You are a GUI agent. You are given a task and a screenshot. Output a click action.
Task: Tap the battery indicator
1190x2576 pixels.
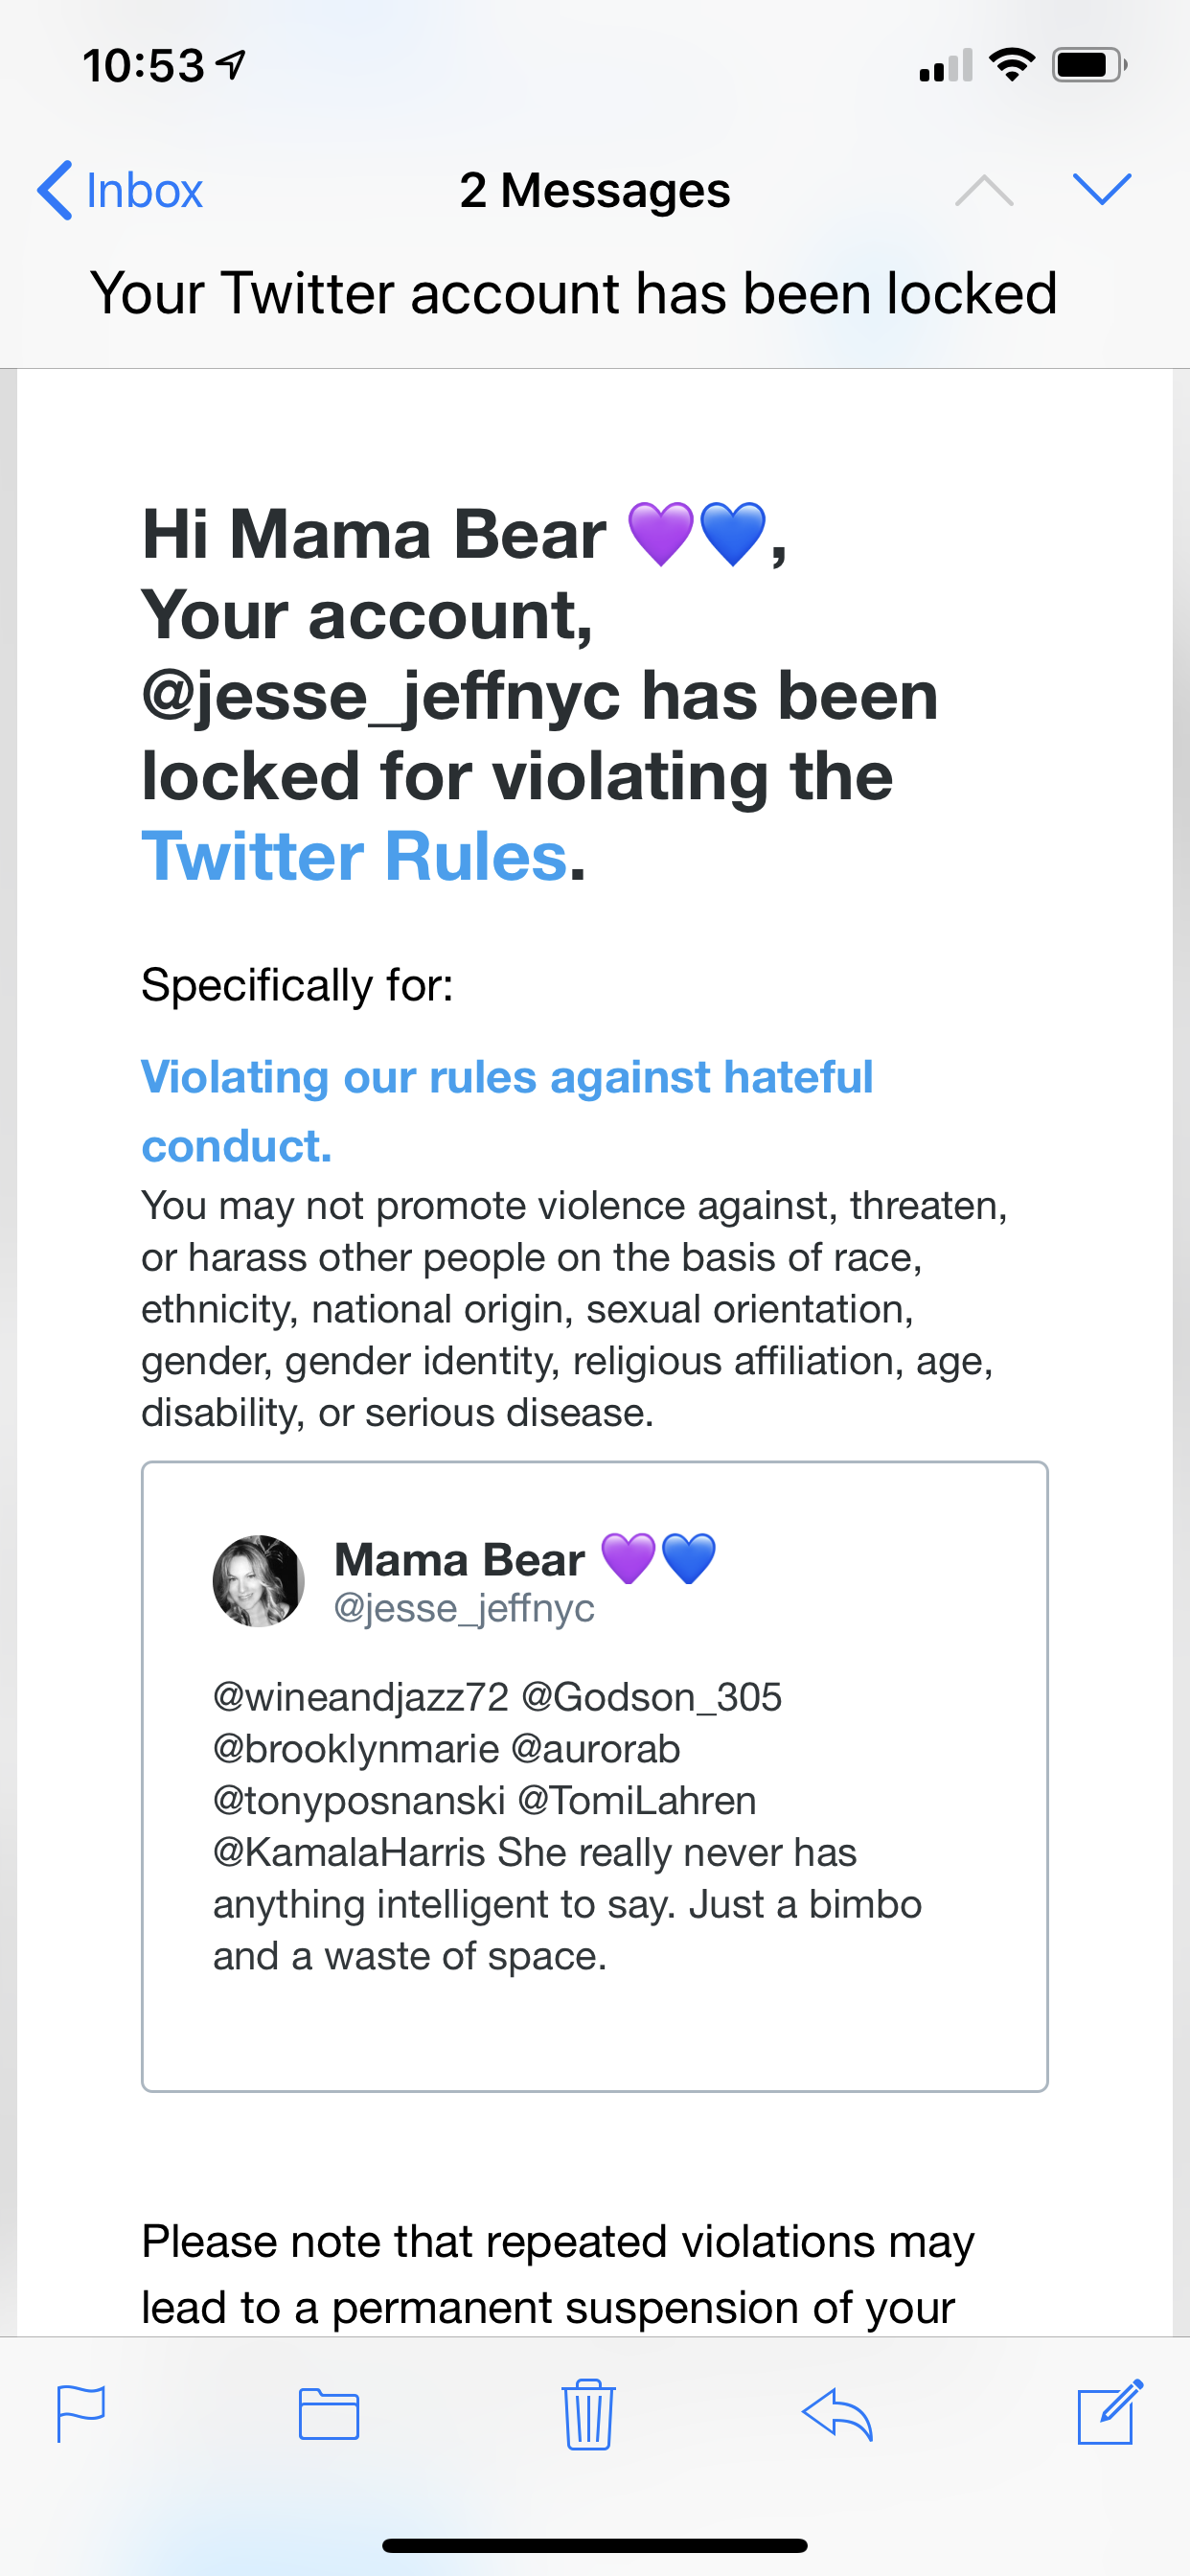pos(1090,65)
